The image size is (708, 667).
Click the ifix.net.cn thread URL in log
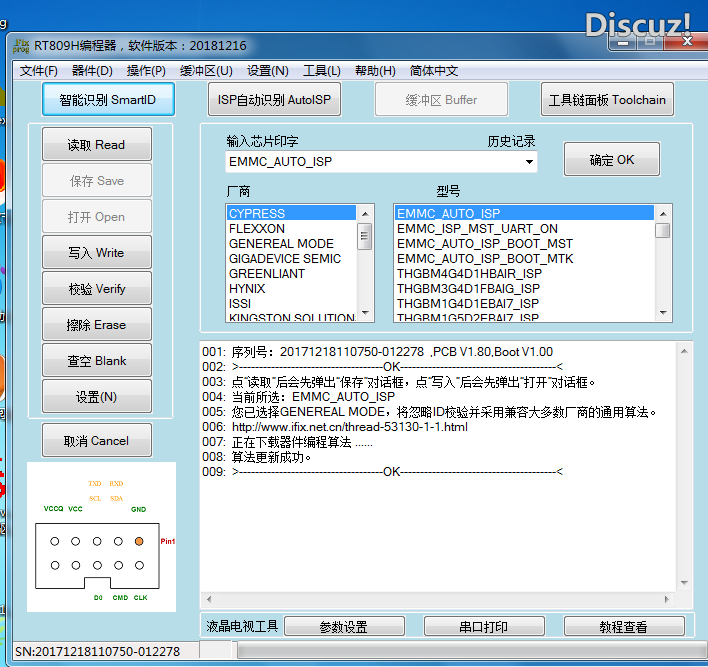coord(349,427)
